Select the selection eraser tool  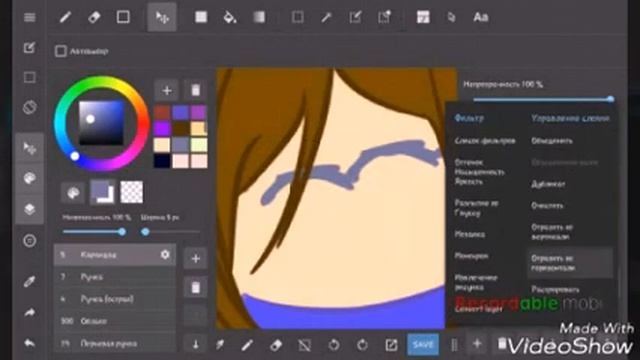pos(384,17)
